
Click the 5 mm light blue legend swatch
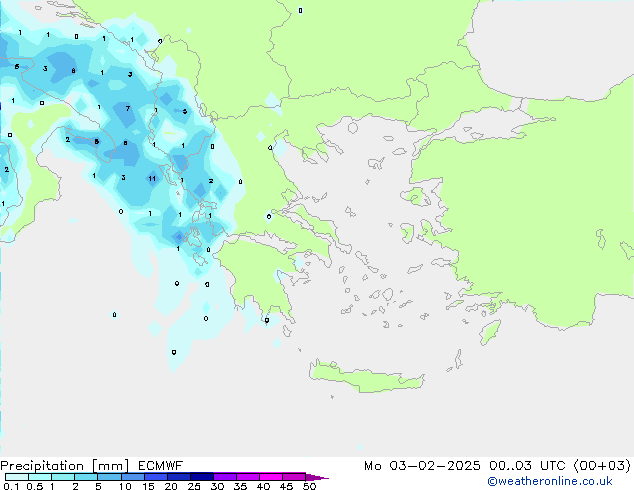pyautogui.click(x=110, y=477)
